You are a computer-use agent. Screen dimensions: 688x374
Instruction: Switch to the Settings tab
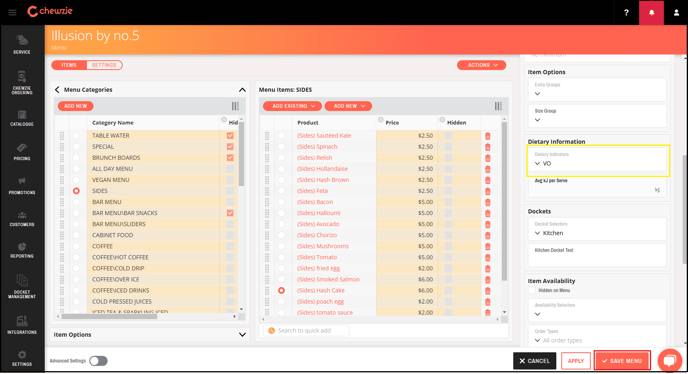(104, 65)
